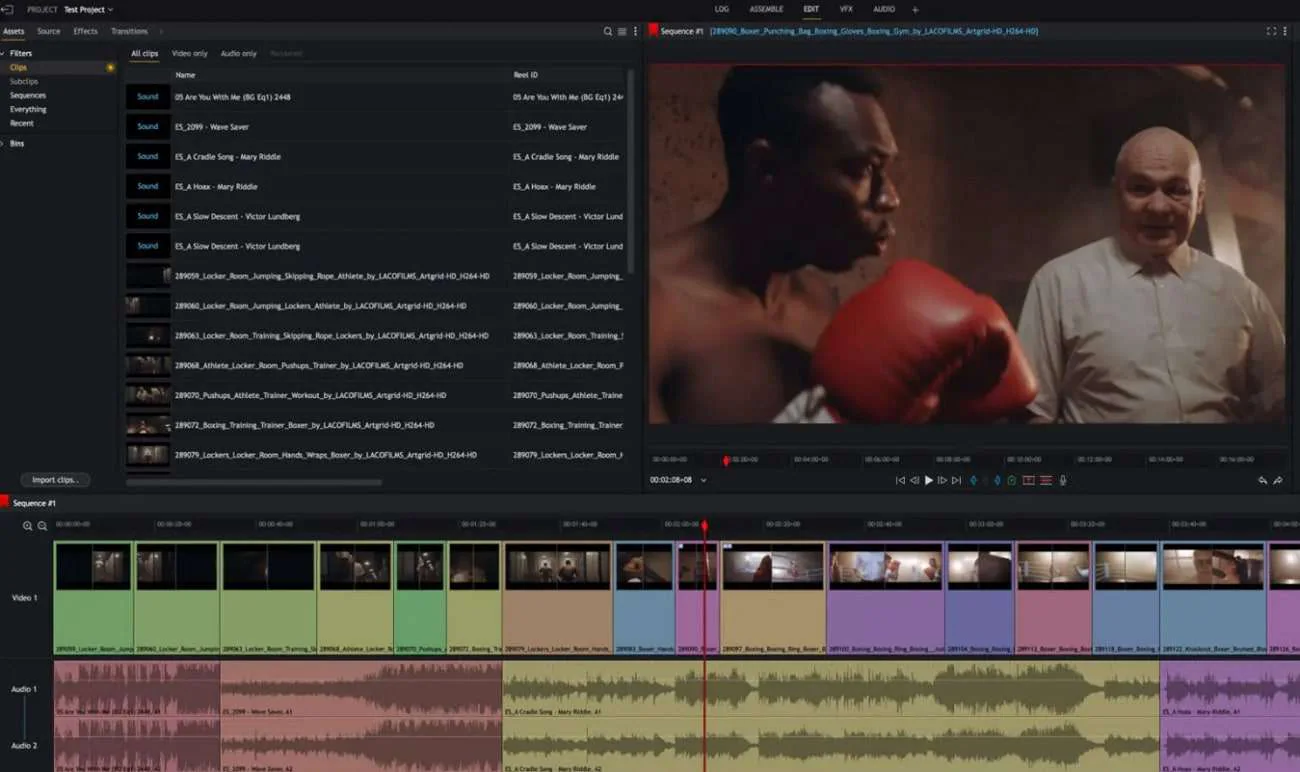1300x772 pixels.
Task: Open the Effects tab
Action: pos(86,31)
